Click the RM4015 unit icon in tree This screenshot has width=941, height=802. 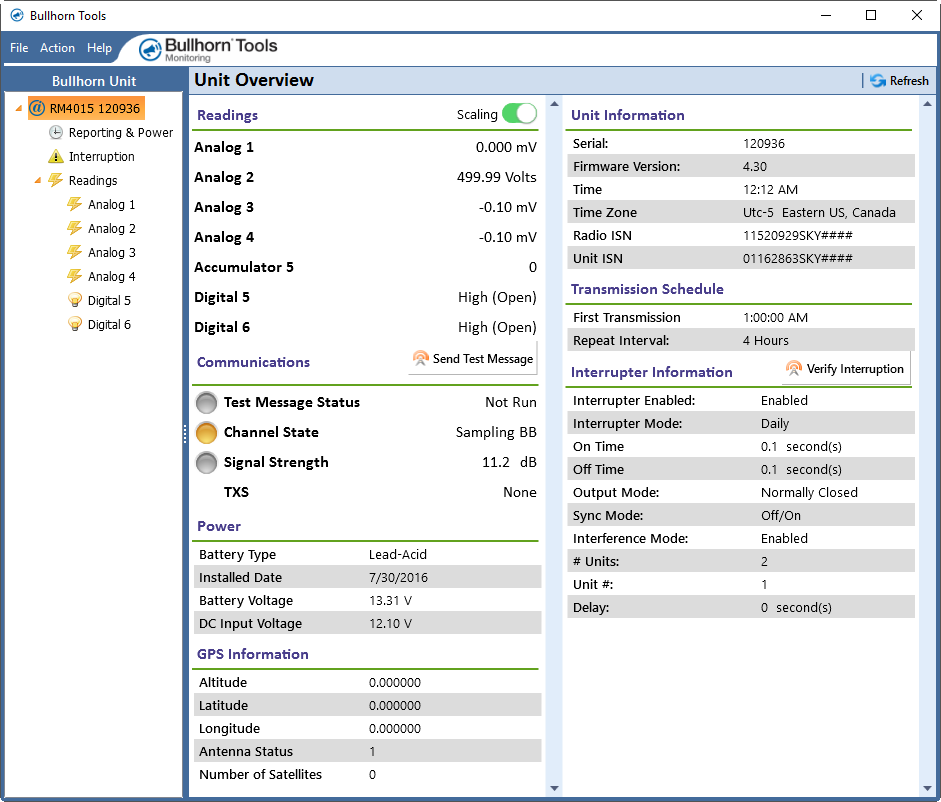point(37,108)
